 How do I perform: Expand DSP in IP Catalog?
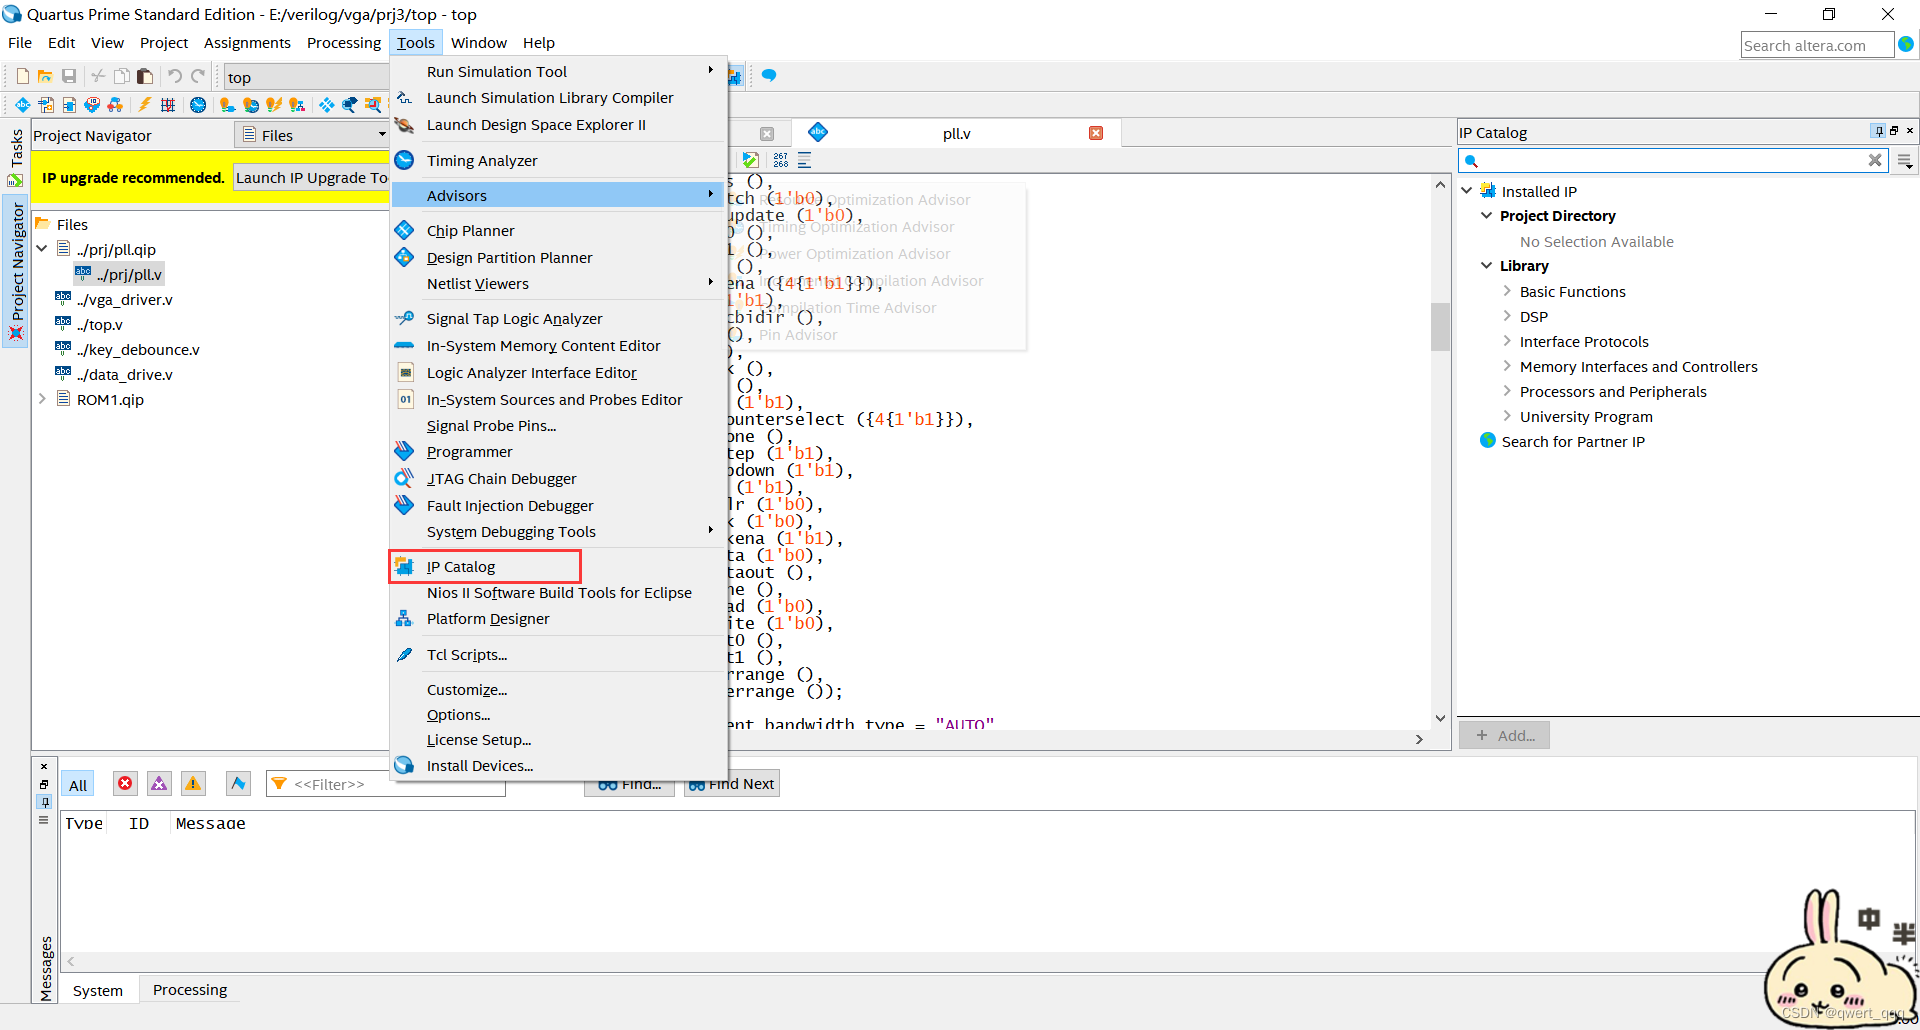pyautogui.click(x=1507, y=316)
